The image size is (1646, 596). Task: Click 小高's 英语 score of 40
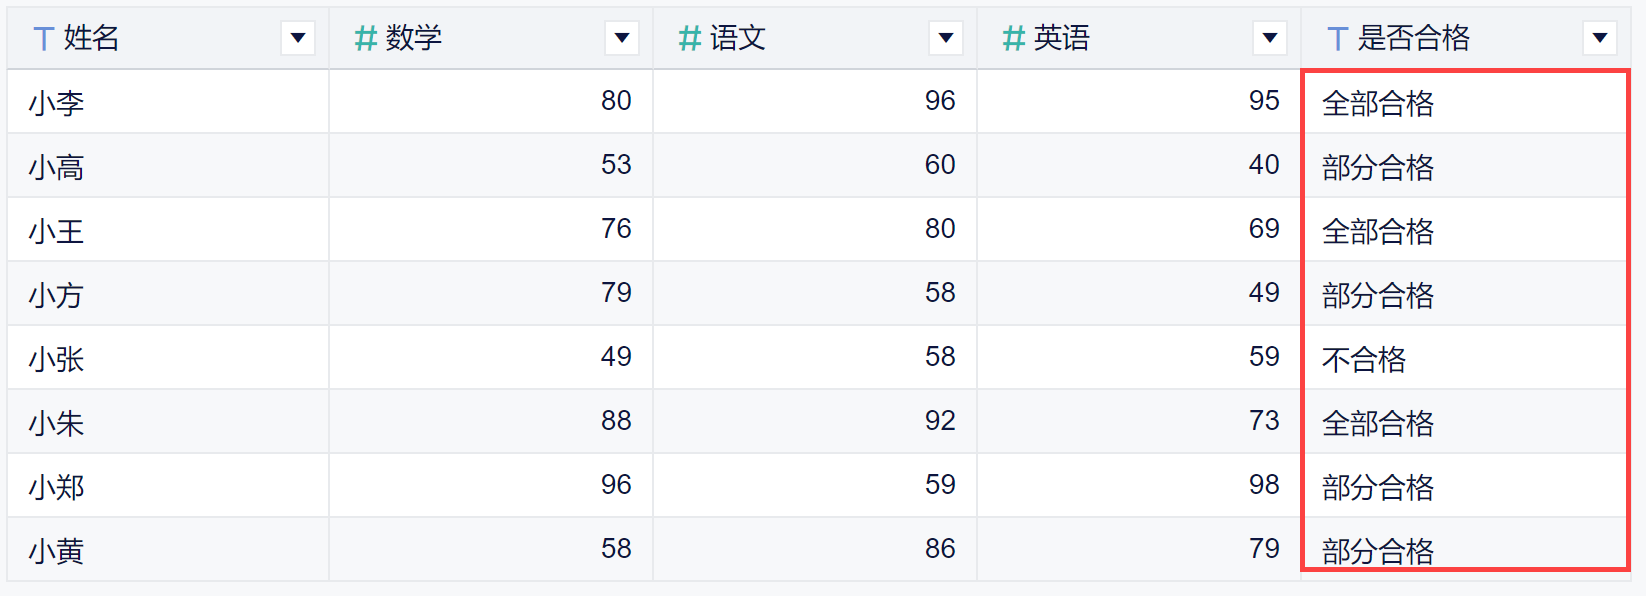(x=1264, y=165)
